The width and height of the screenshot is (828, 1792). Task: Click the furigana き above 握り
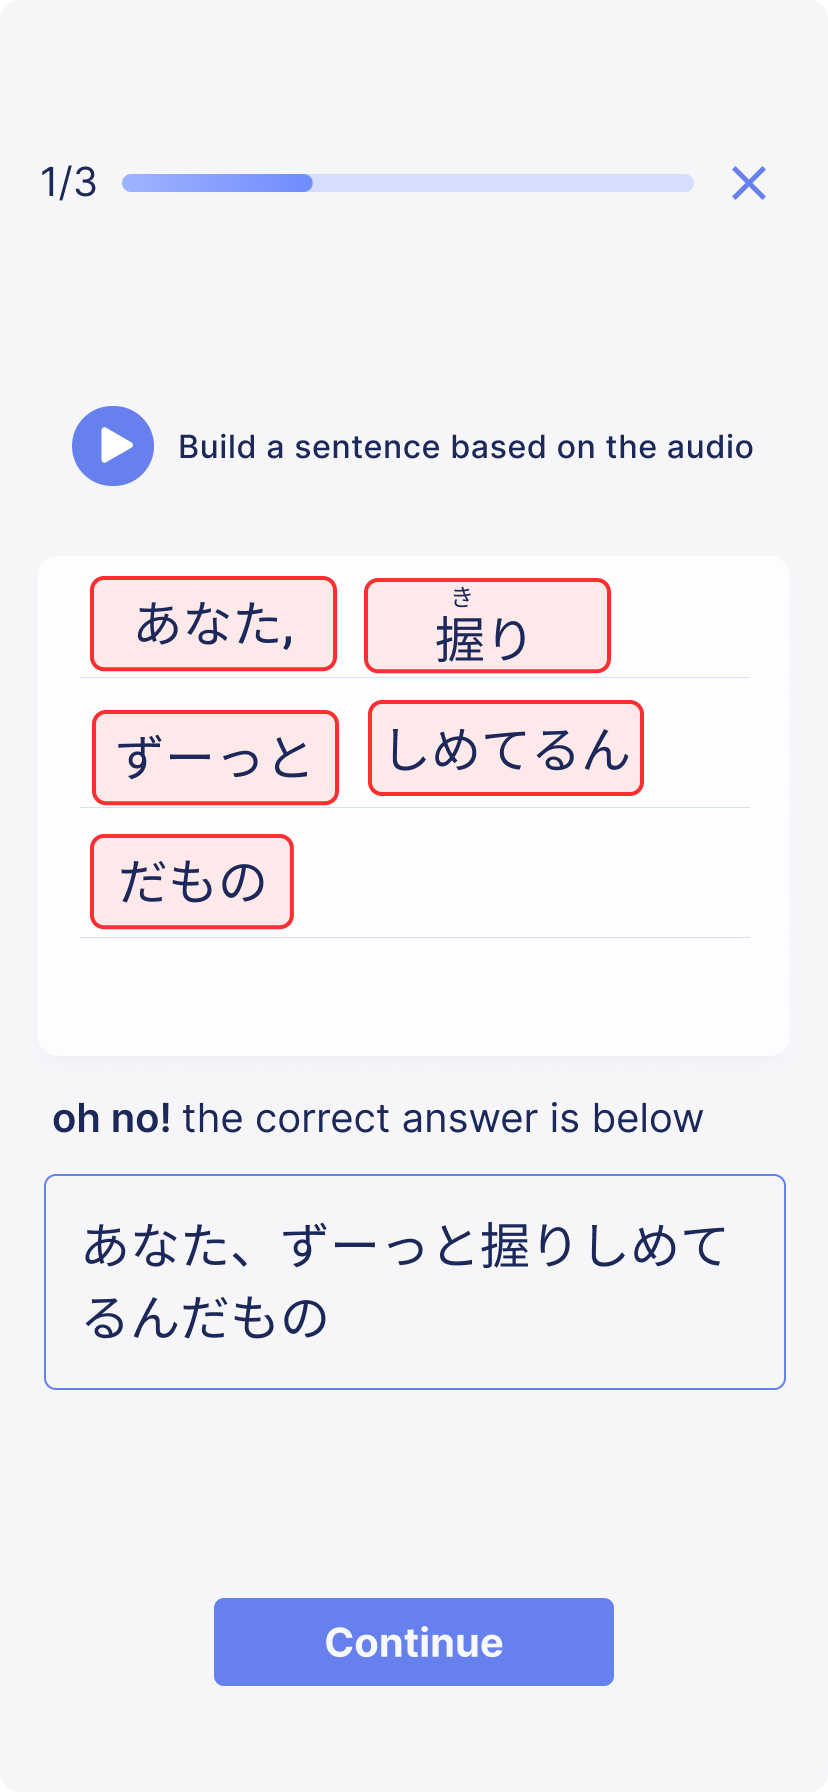462,598
